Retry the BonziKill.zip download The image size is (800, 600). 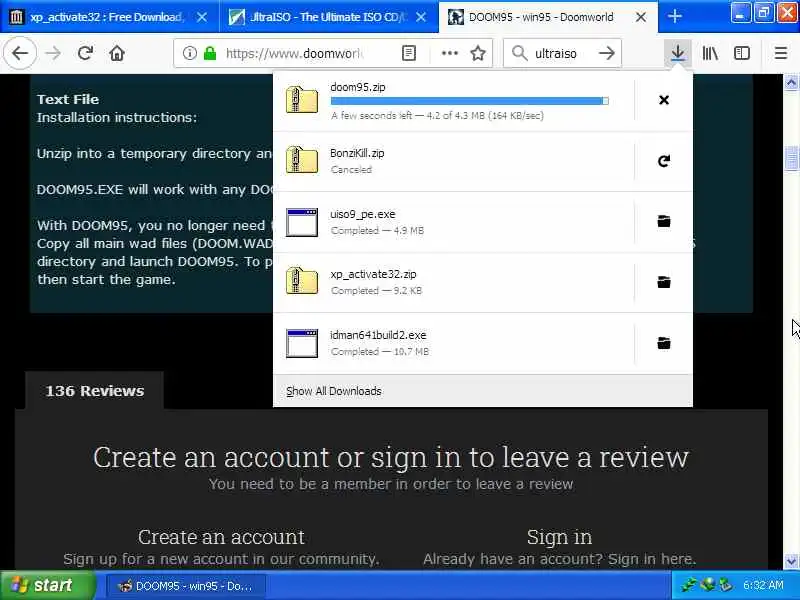664,161
